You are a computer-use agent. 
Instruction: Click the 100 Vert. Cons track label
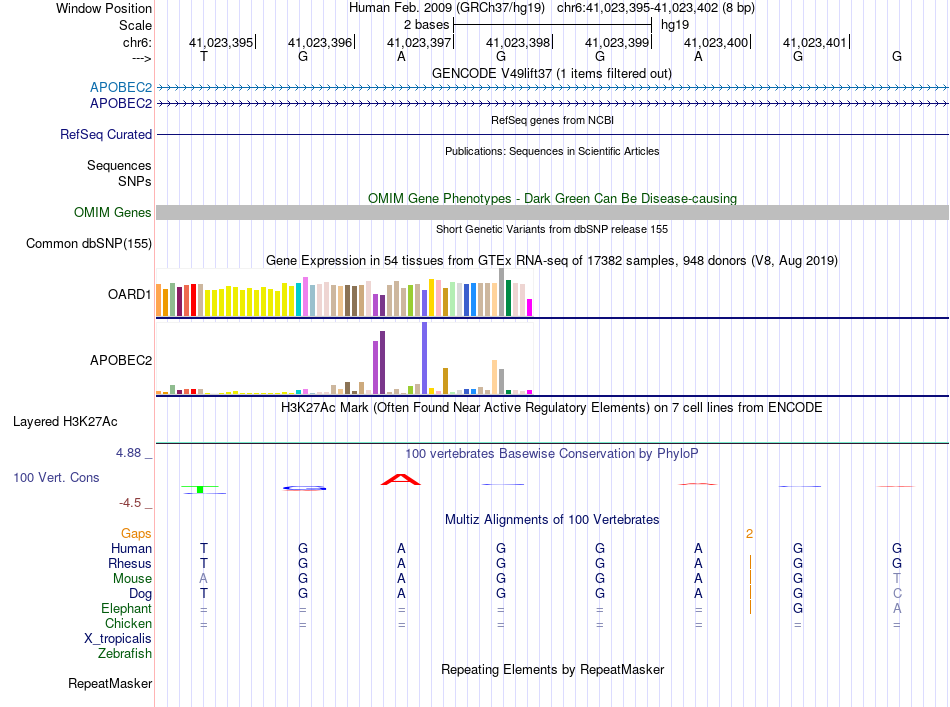point(56,477)
